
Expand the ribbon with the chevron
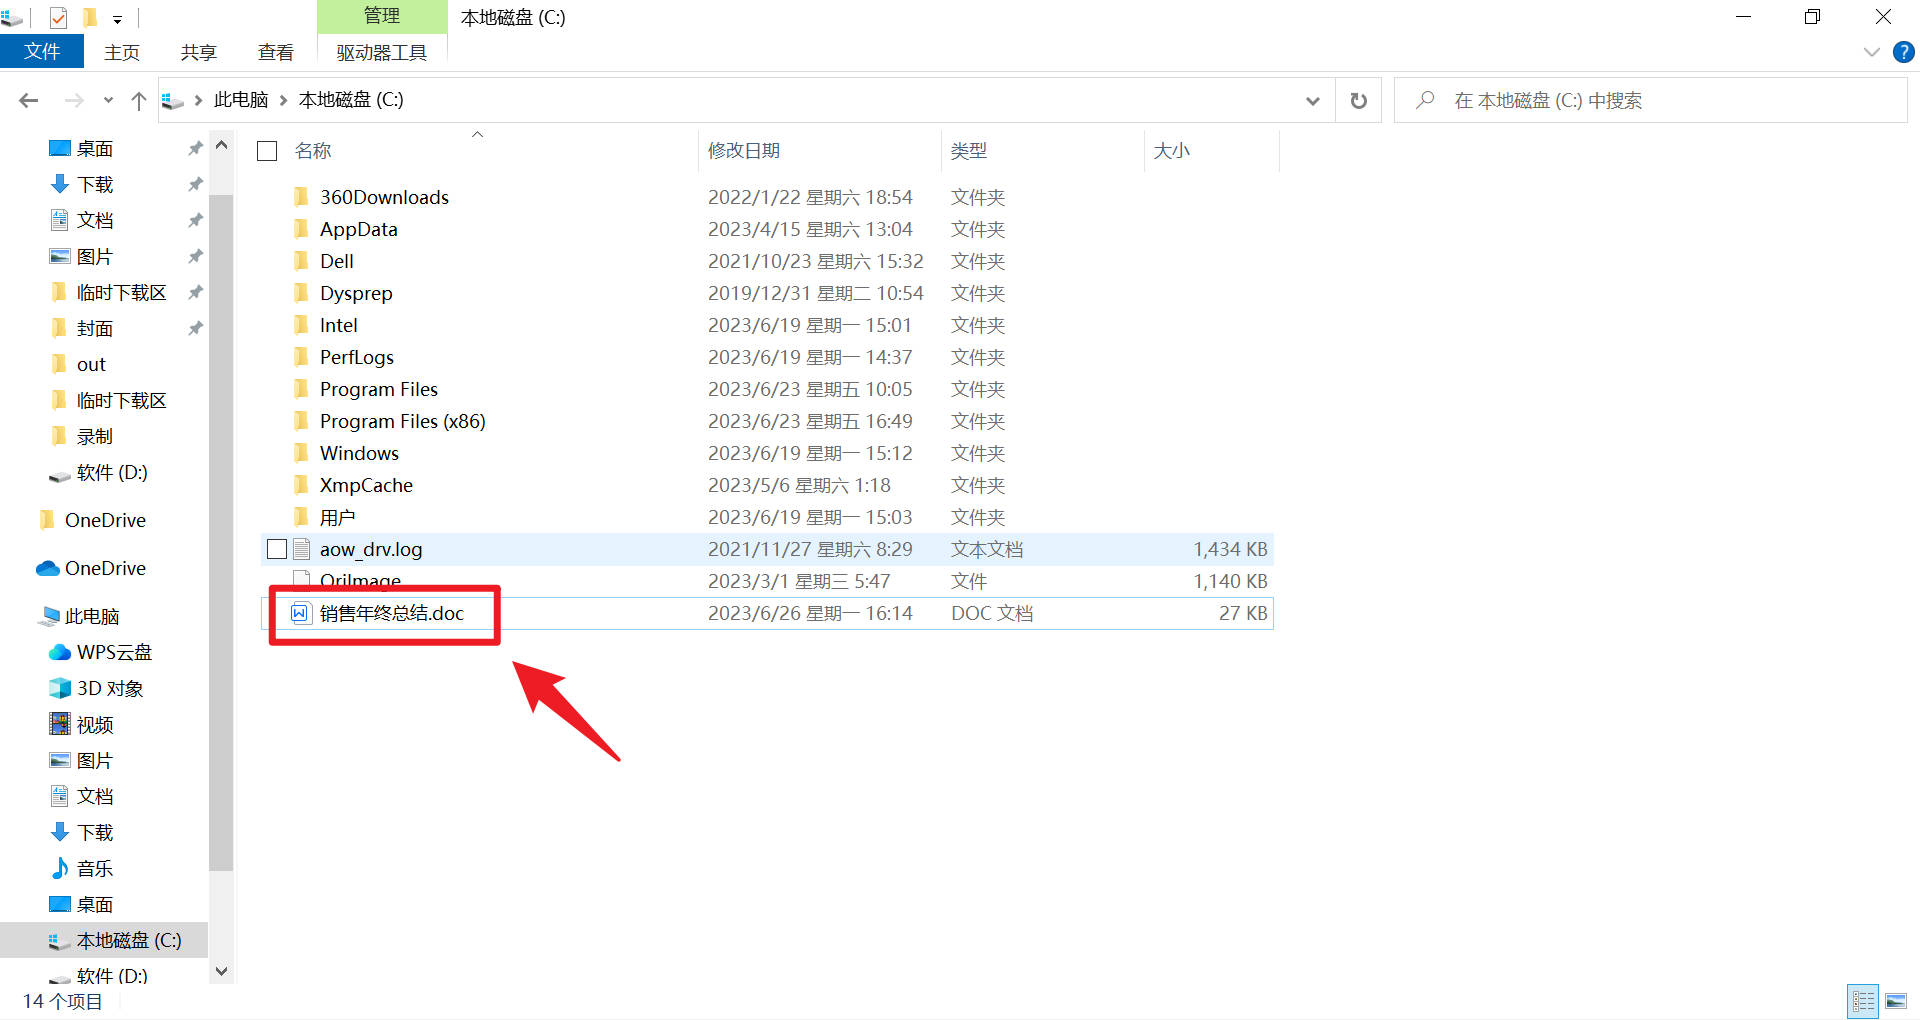click(1872, 52)
